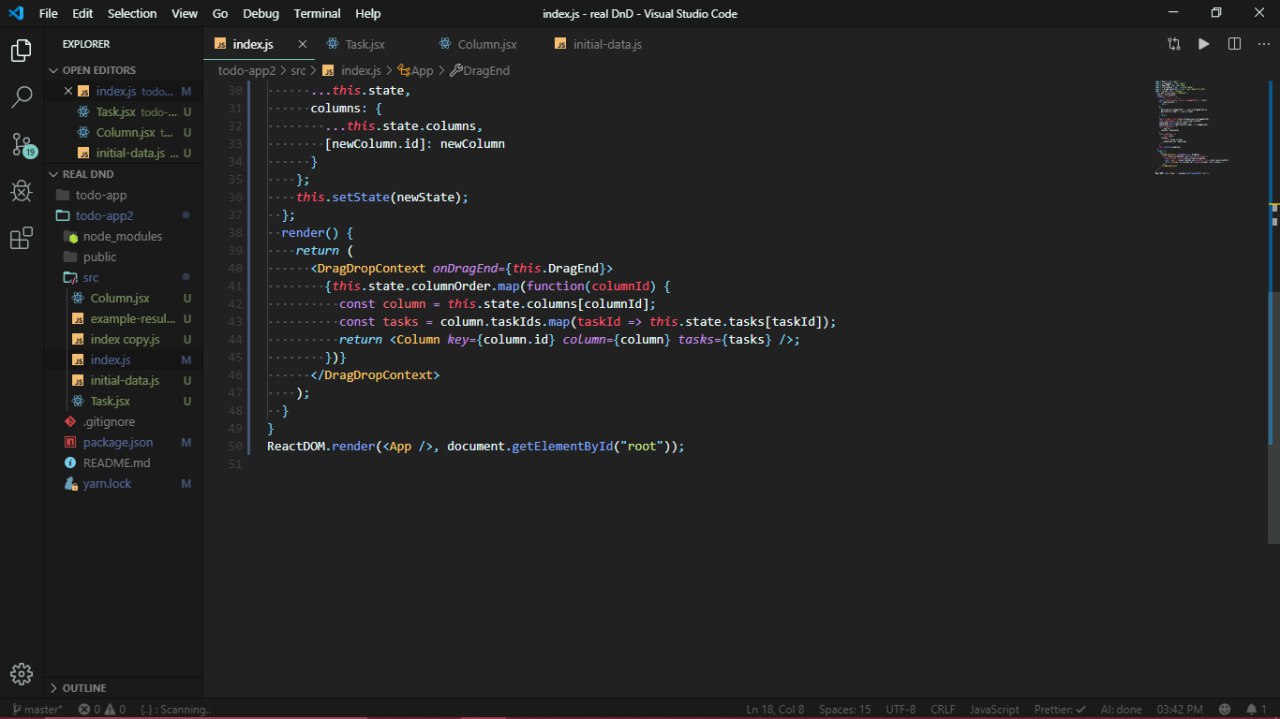Collapse the src folder

coord(90,277)
